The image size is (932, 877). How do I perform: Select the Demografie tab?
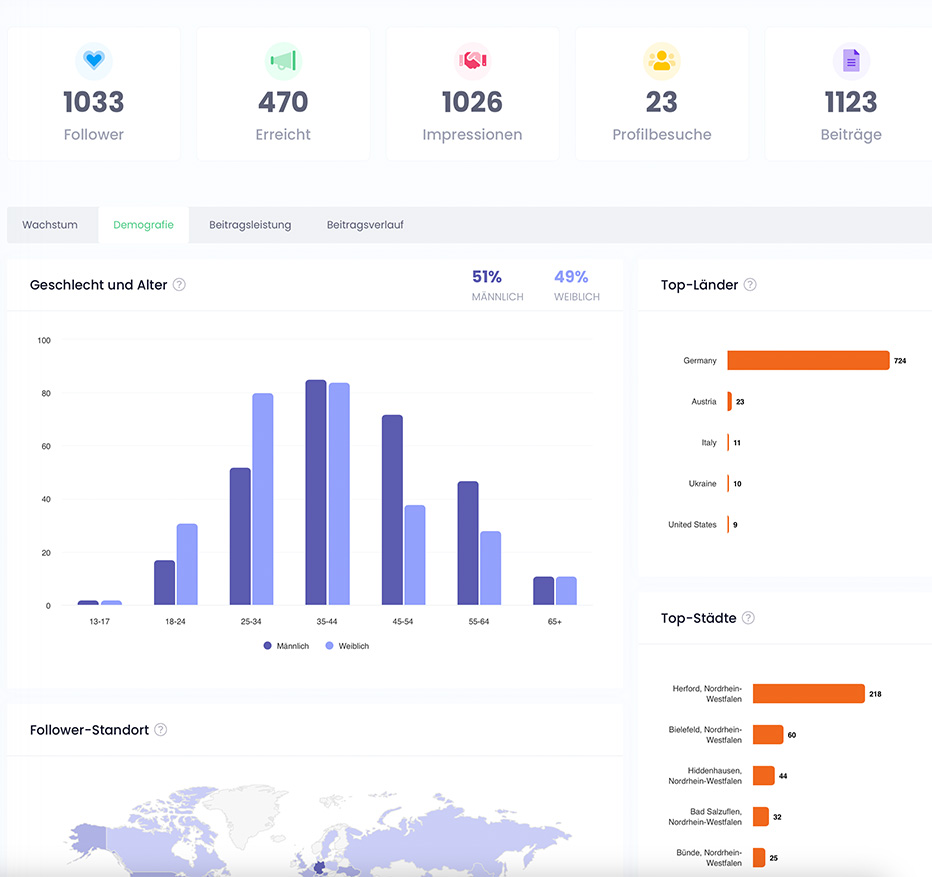(x=143, y=225)
